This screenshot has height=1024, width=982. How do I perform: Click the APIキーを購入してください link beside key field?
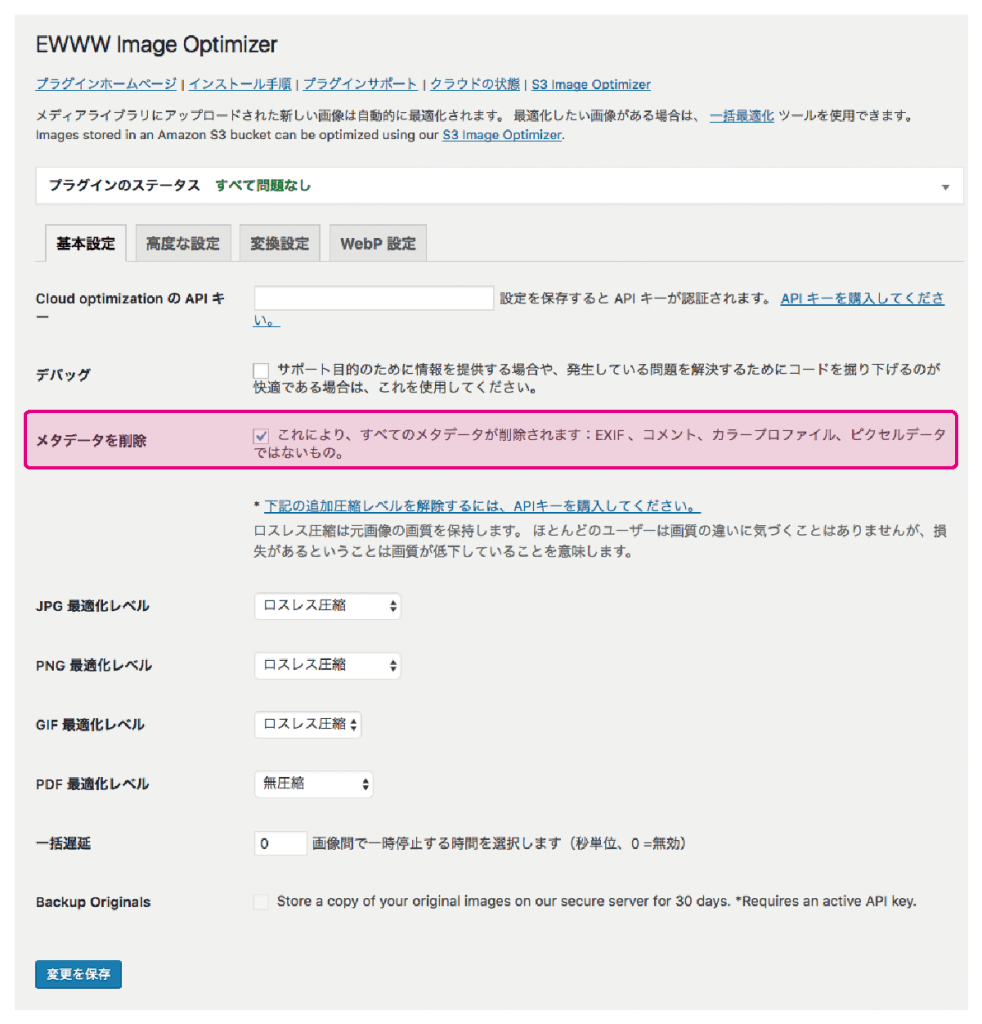862,298
